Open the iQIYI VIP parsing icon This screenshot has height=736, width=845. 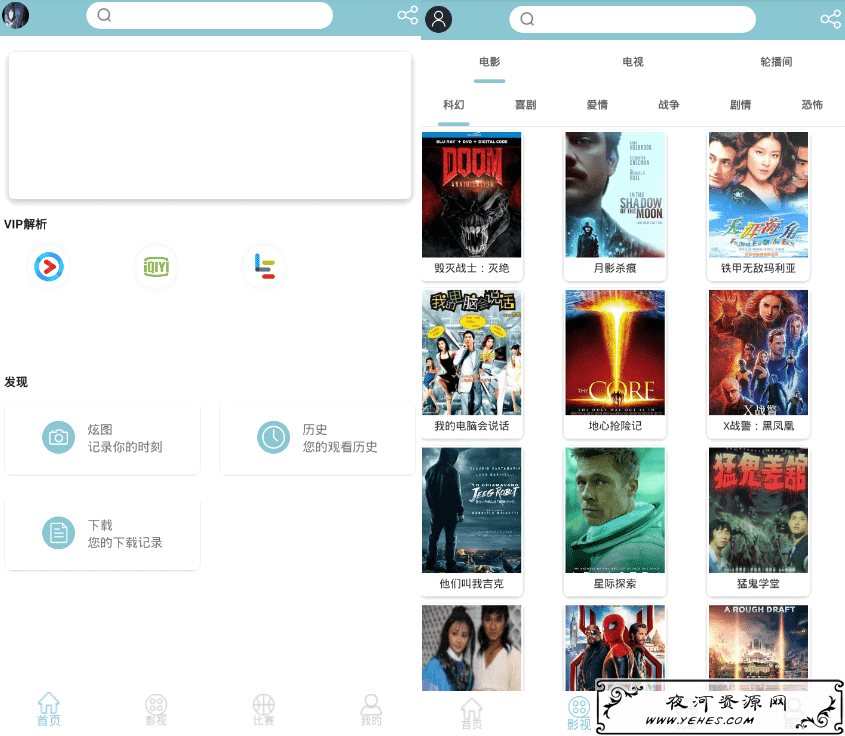156,266
